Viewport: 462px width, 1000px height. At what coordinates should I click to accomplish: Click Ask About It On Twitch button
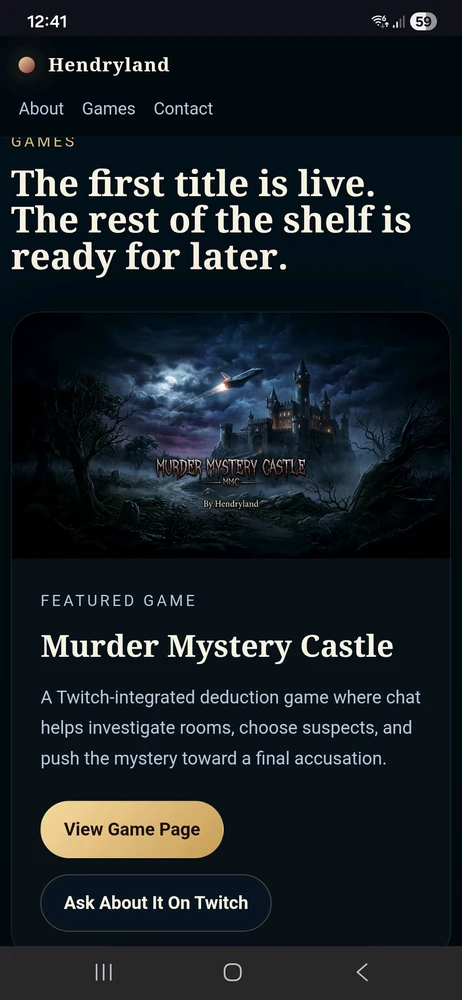pos(156,902)
